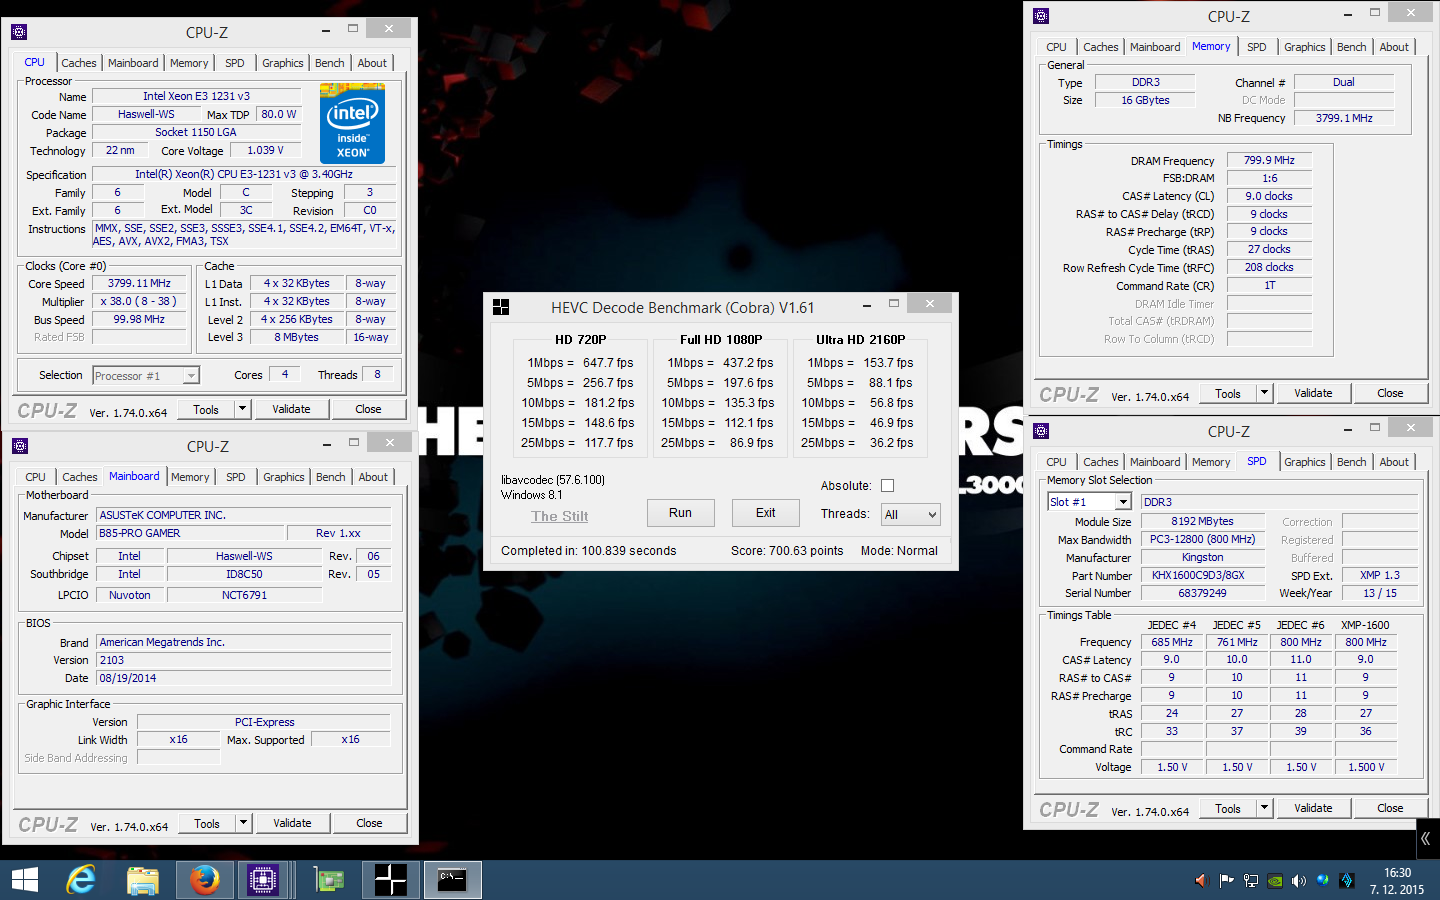Screen dimensions: 1440x900
Task: Click the HEVC Decode Benchmark title icon
Action: tap(501, 307)
